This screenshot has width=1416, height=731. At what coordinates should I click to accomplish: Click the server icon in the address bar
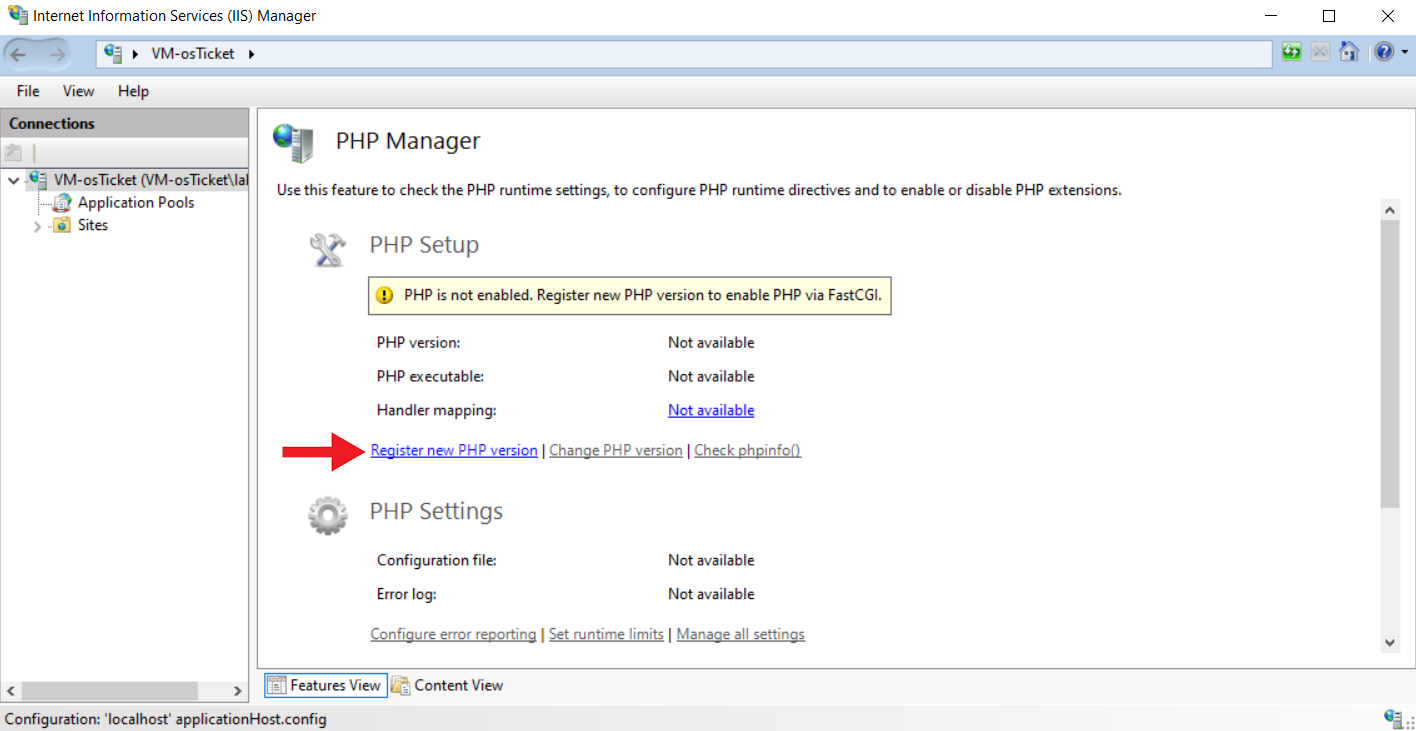click(113, 53)
